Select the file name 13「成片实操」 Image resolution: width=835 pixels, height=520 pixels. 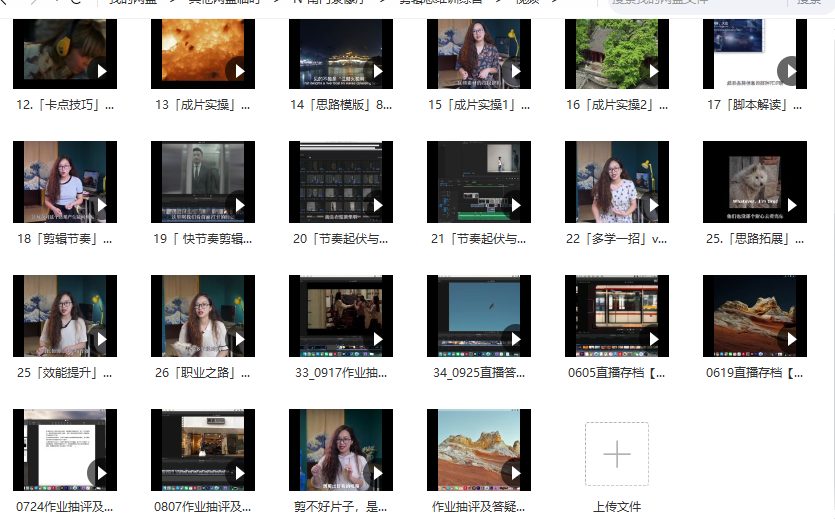point(203,105)
